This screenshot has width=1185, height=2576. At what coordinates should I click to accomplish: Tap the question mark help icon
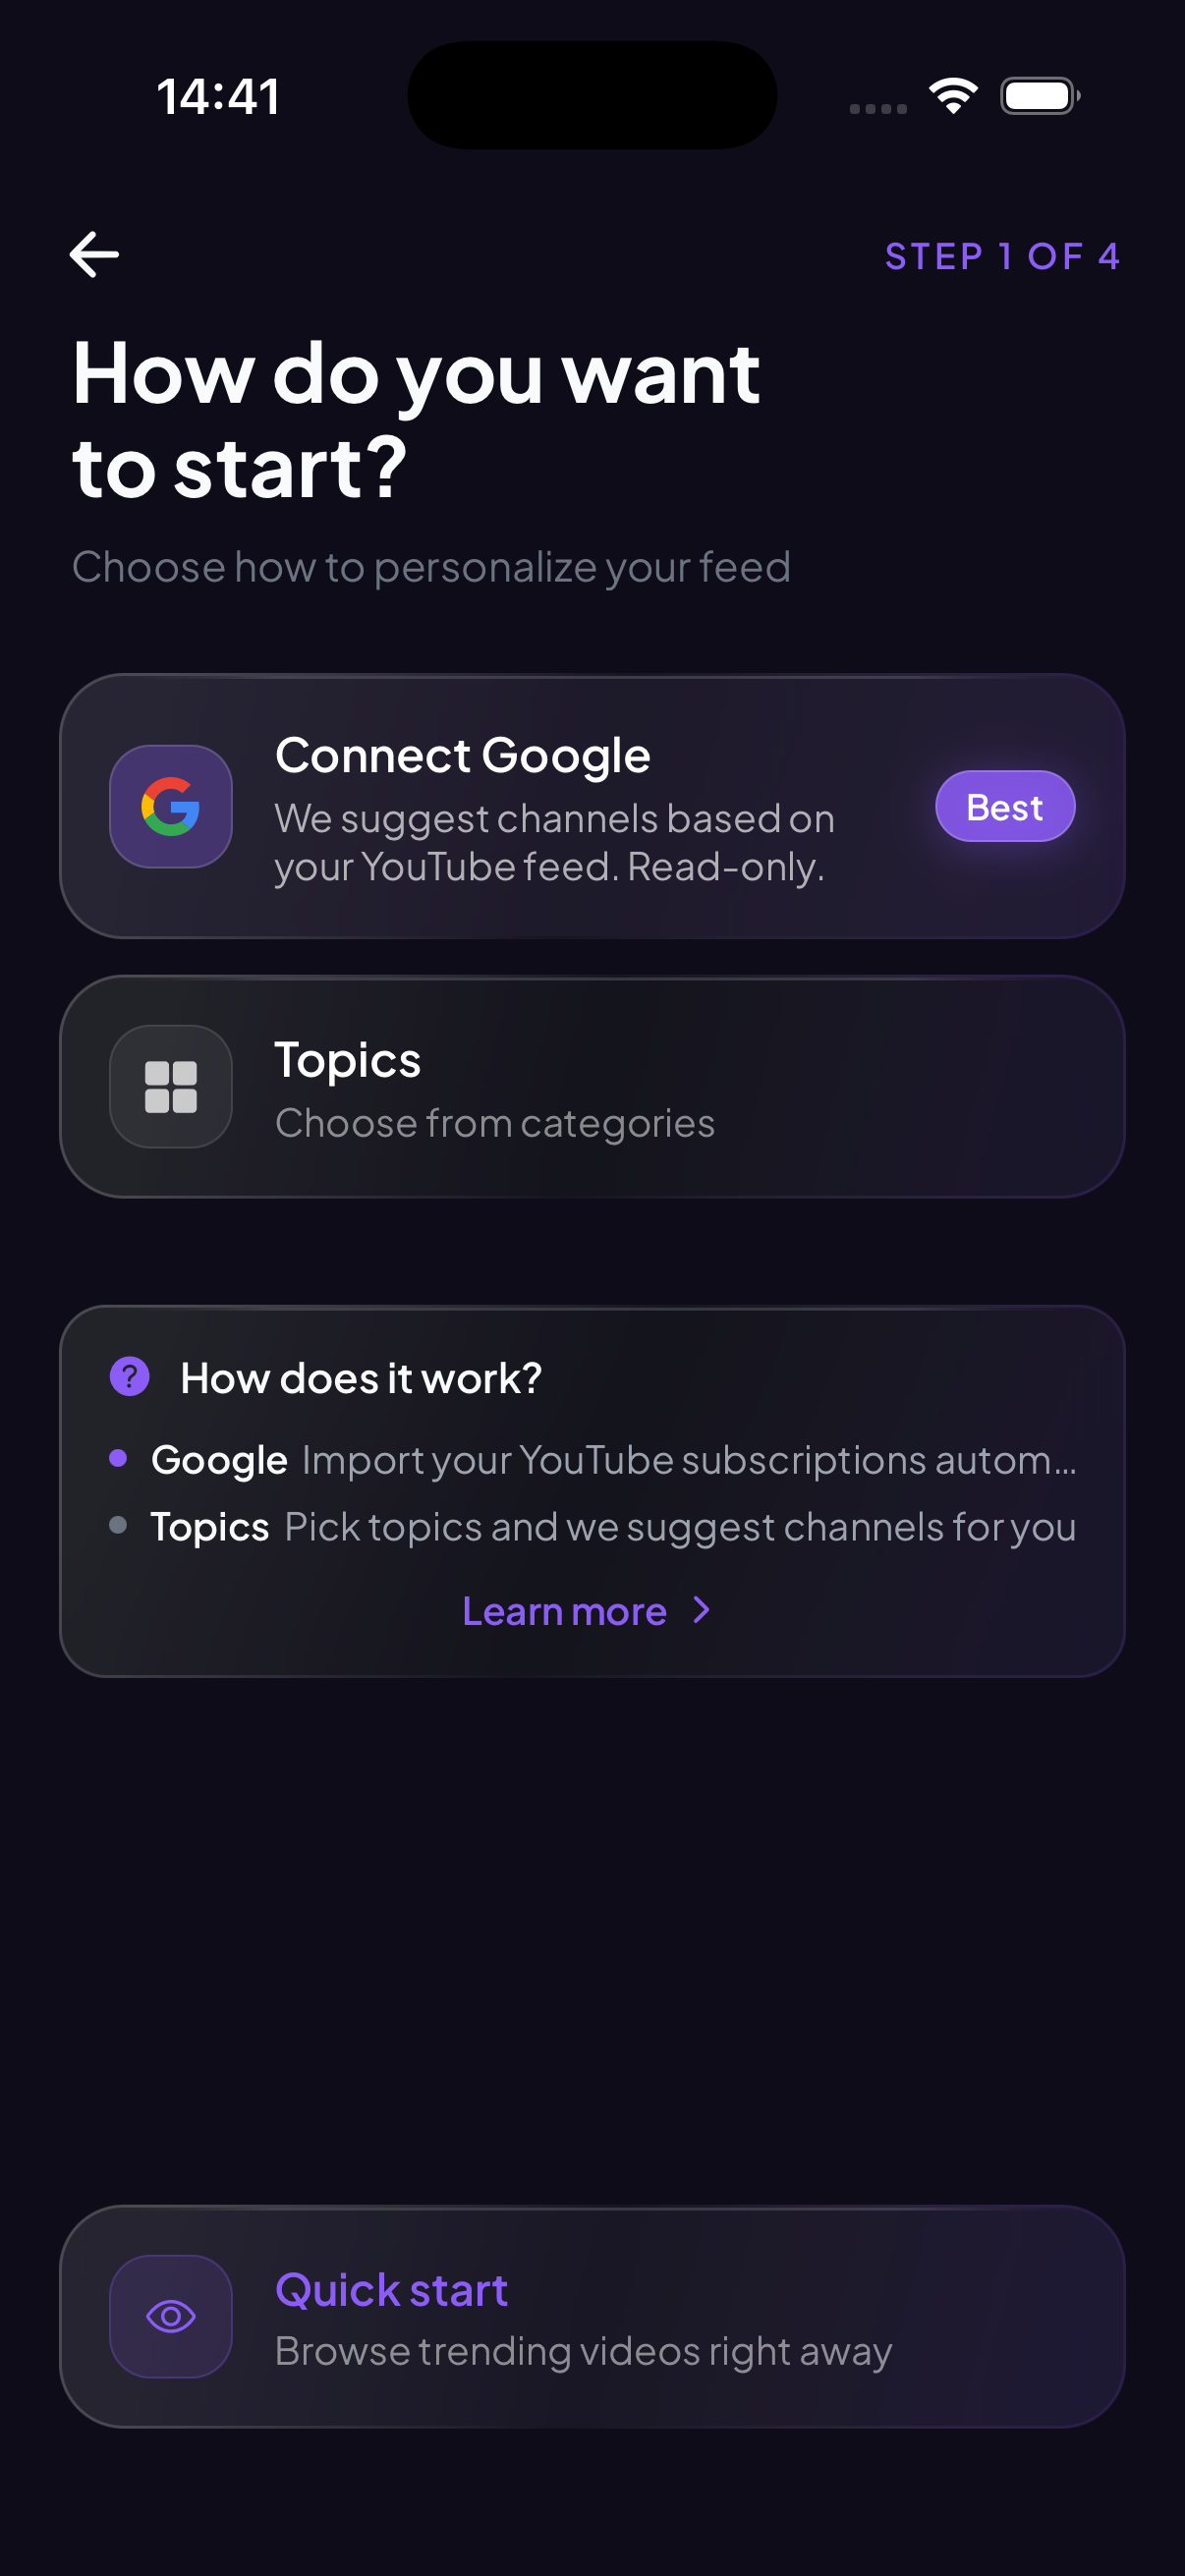pos(130,1377)
